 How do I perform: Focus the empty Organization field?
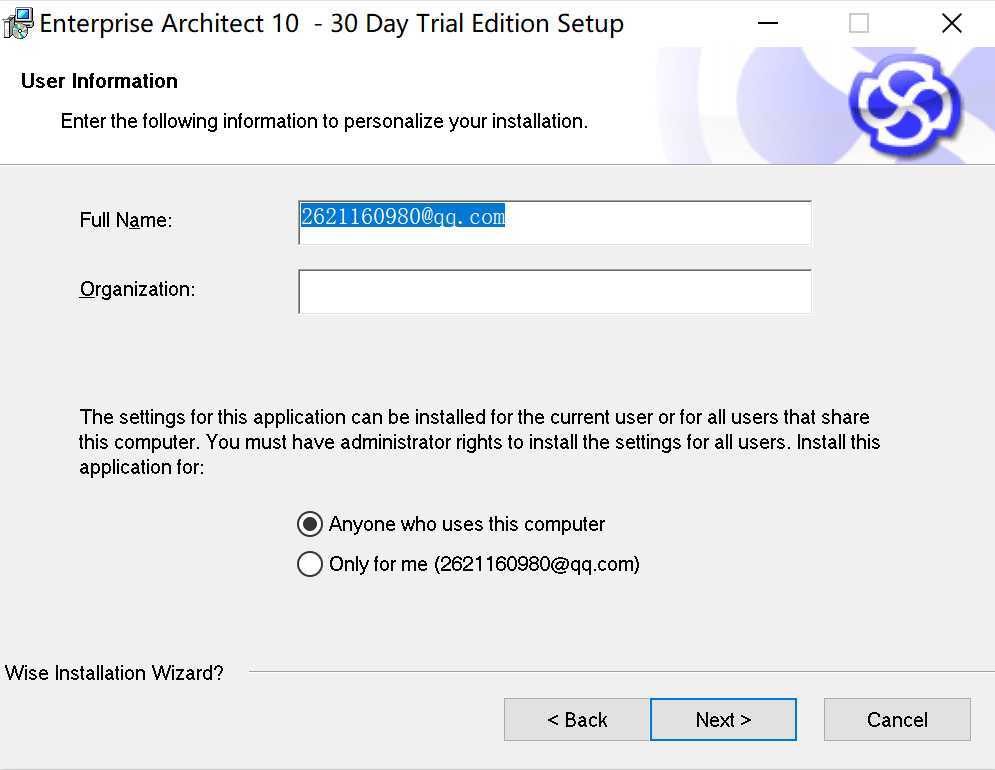tap(555, 291)
